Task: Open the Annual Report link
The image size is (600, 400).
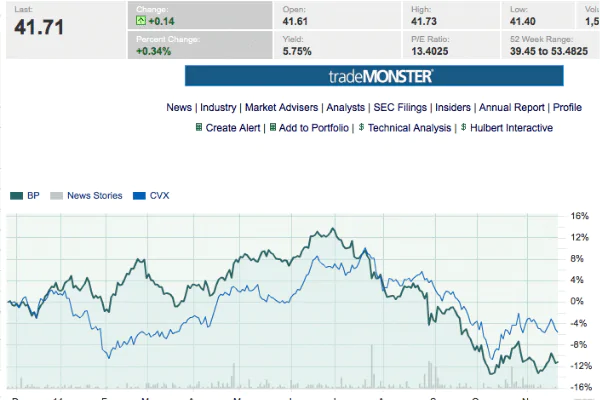Action: (512, 108)
